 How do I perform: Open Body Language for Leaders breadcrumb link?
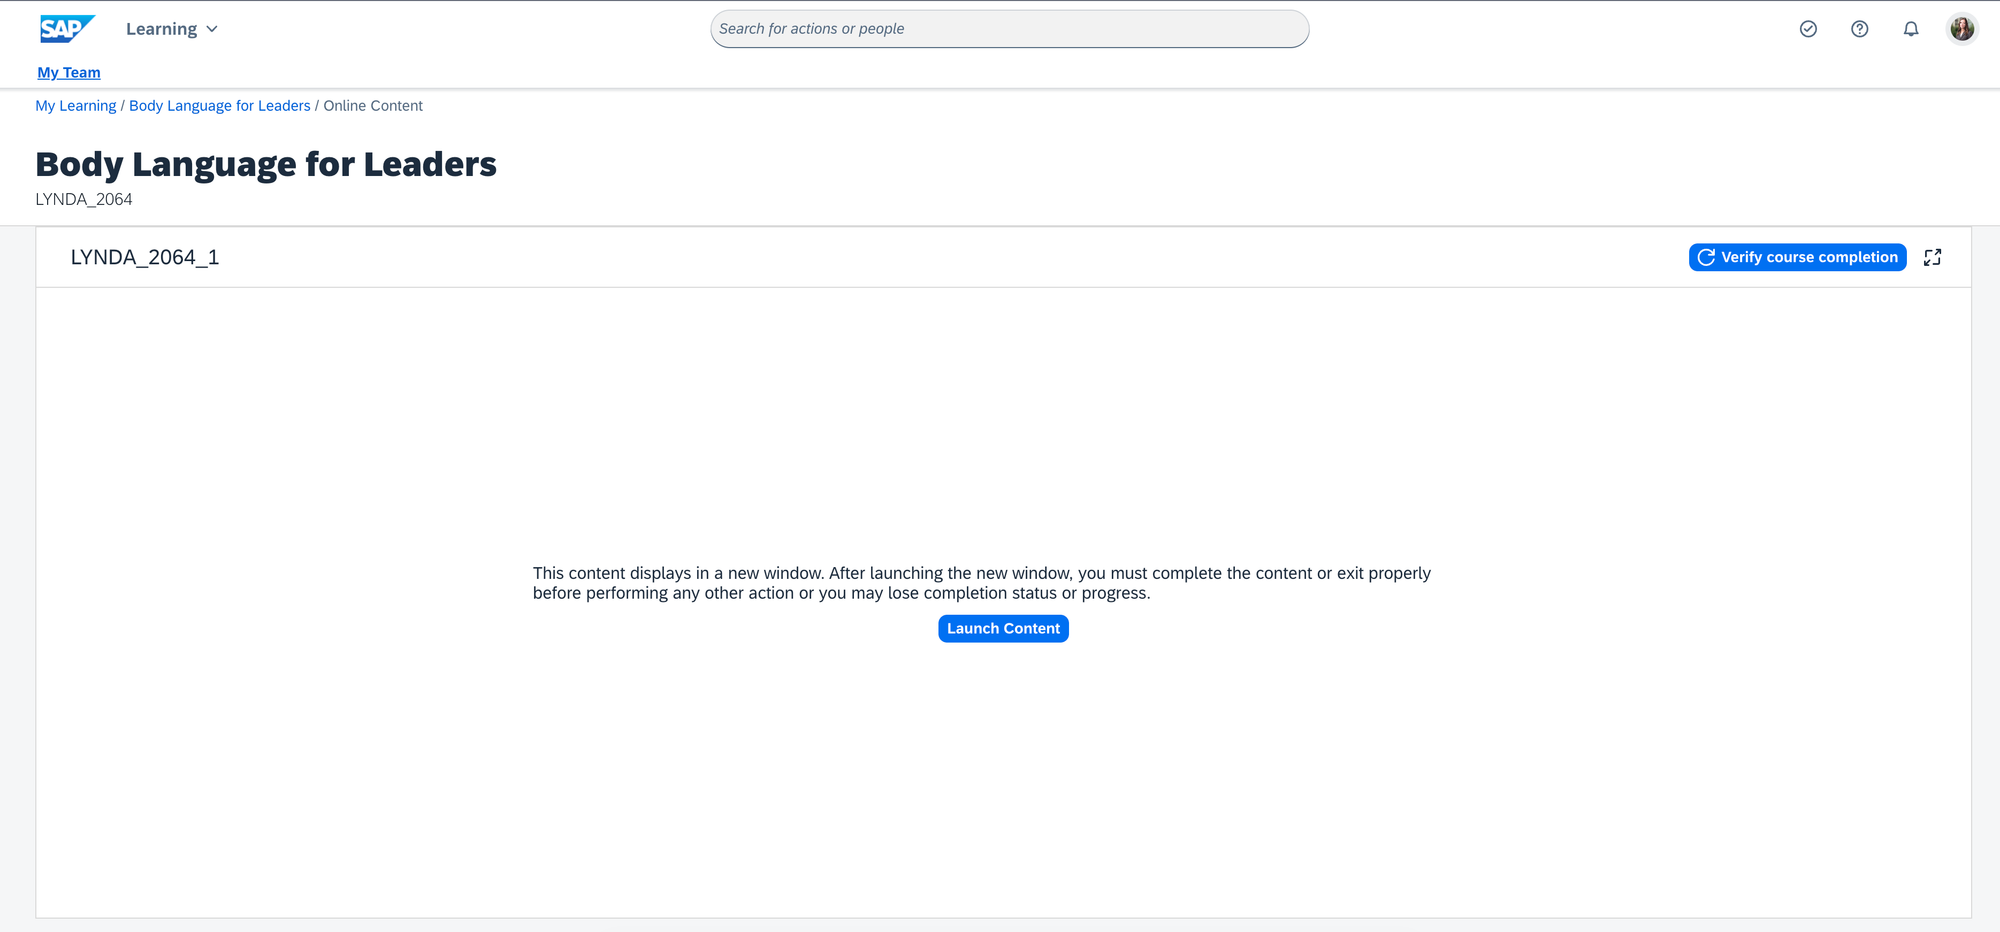[x=220, y=106]
